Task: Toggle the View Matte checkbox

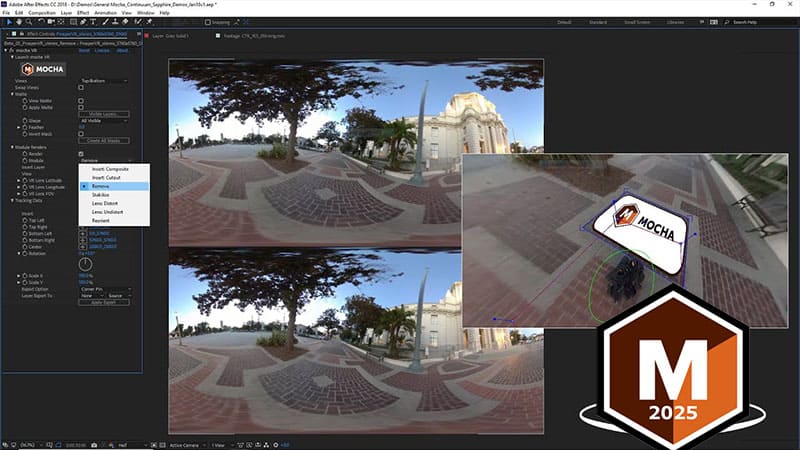Action: (81, 101)
